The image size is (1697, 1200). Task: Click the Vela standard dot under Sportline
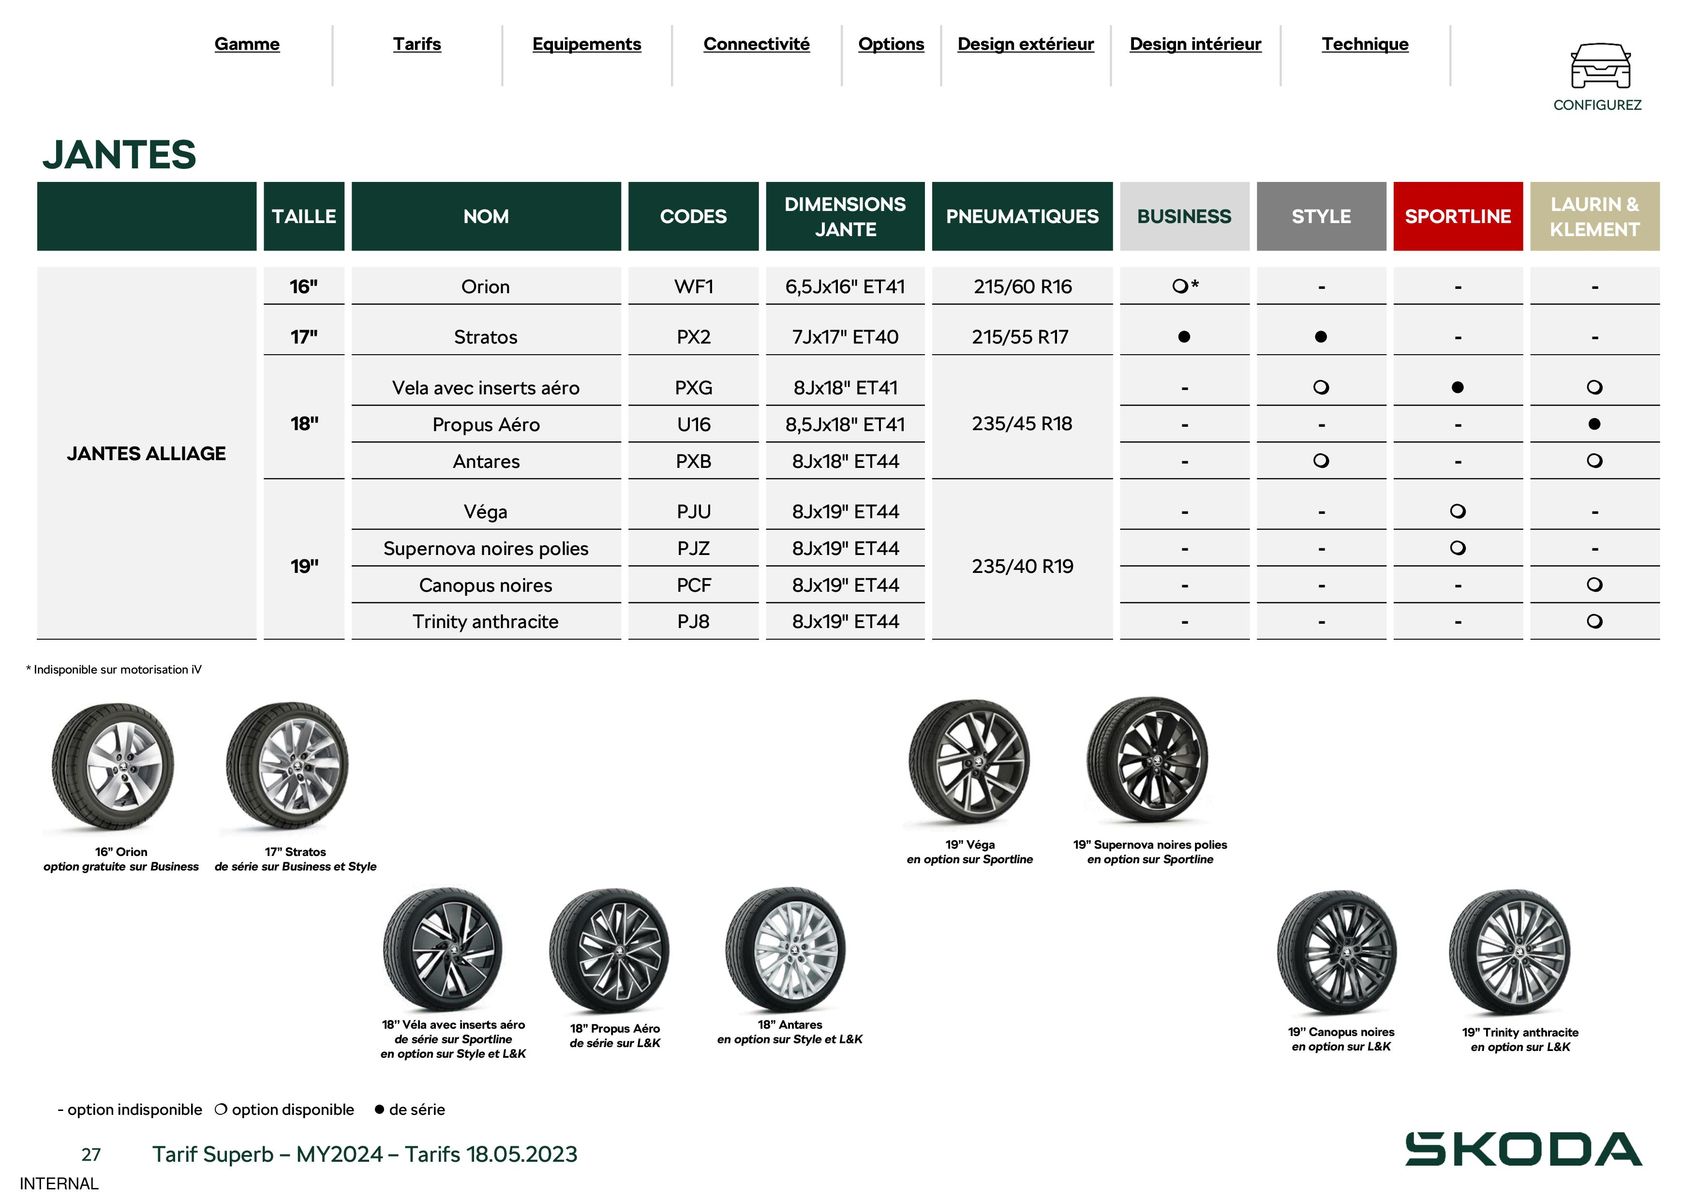tap(1458, 387)
